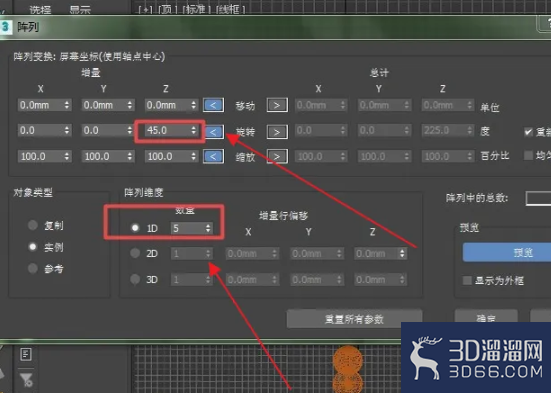
Task: Click the spinner arrows of the 45.0 rotate field
Action: pyautogui.click(x=194, y=130)
